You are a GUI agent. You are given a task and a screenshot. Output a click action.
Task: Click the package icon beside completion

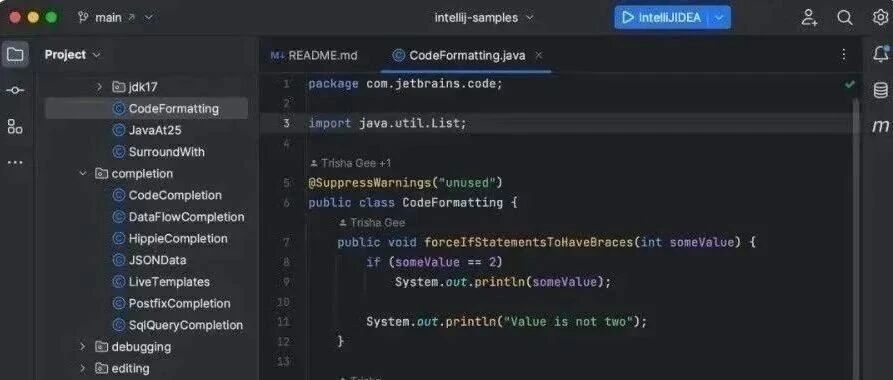click(102, 174)
